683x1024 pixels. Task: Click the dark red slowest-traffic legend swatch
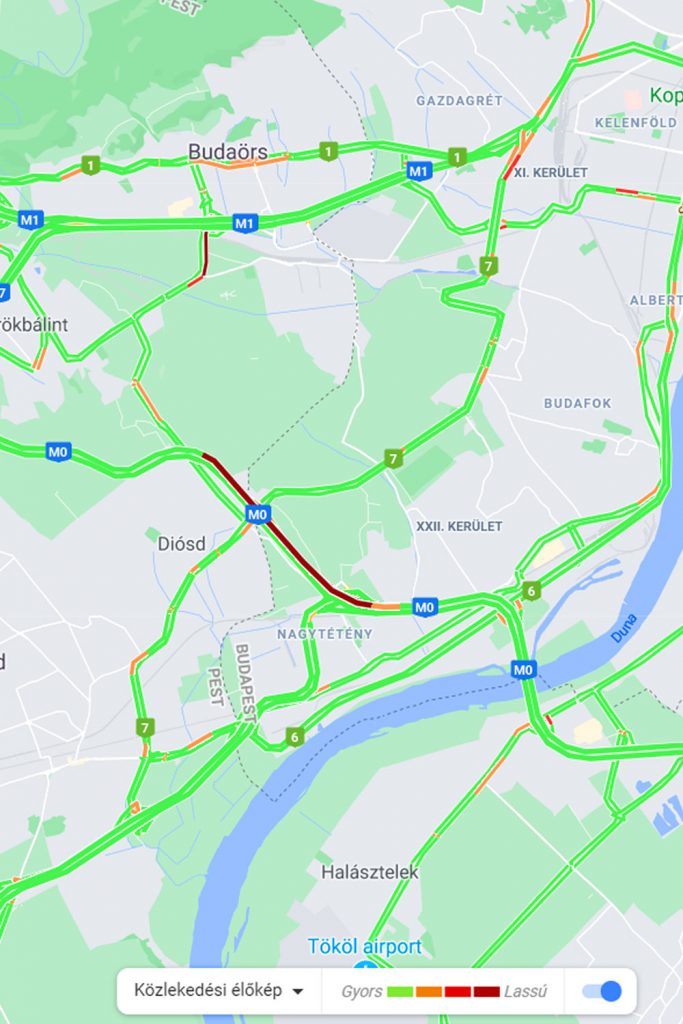pos(486,991)
